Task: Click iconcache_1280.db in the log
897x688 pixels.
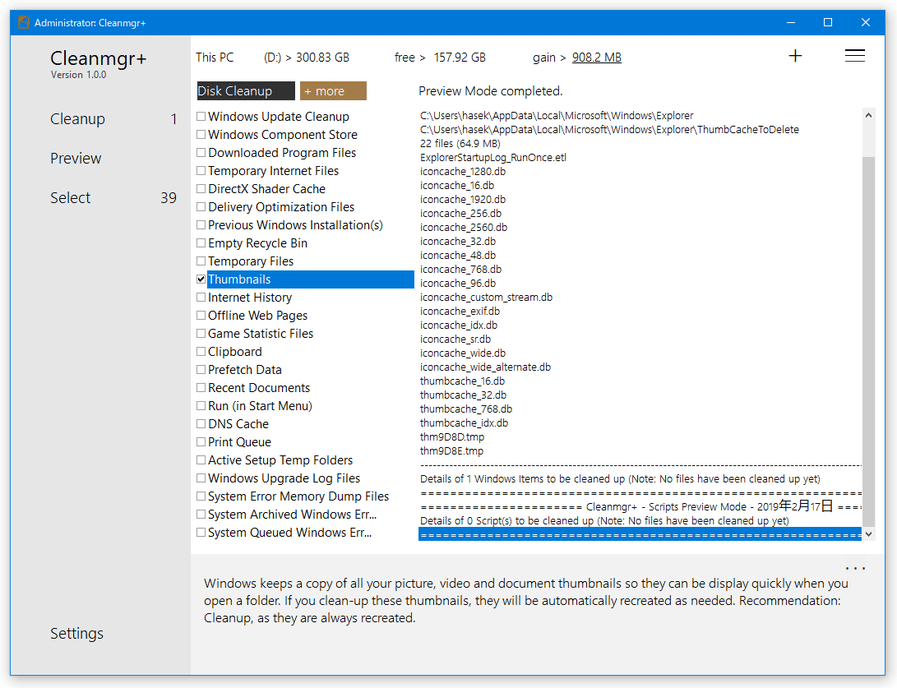Action: pyautogui.click(x=462, y=172)
